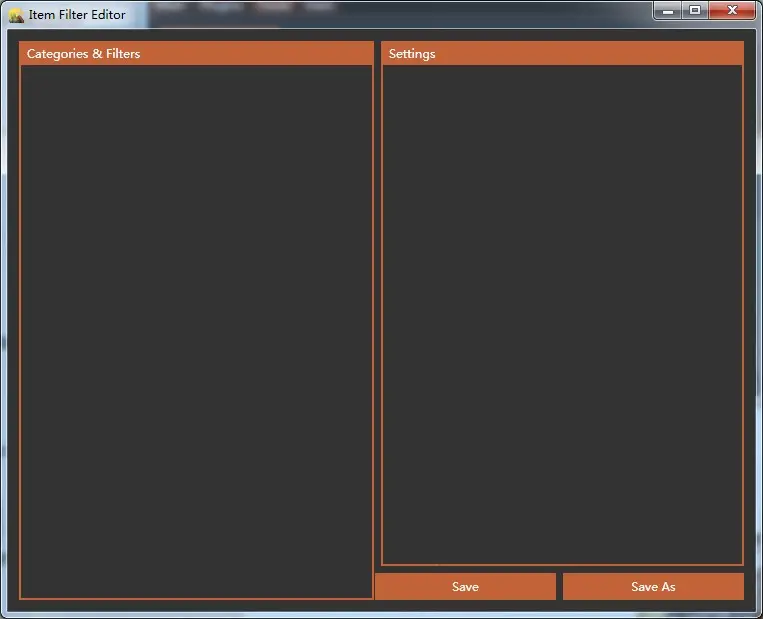
Task: Click the Item Filter Editor app icon
Action: pos(16,15)
